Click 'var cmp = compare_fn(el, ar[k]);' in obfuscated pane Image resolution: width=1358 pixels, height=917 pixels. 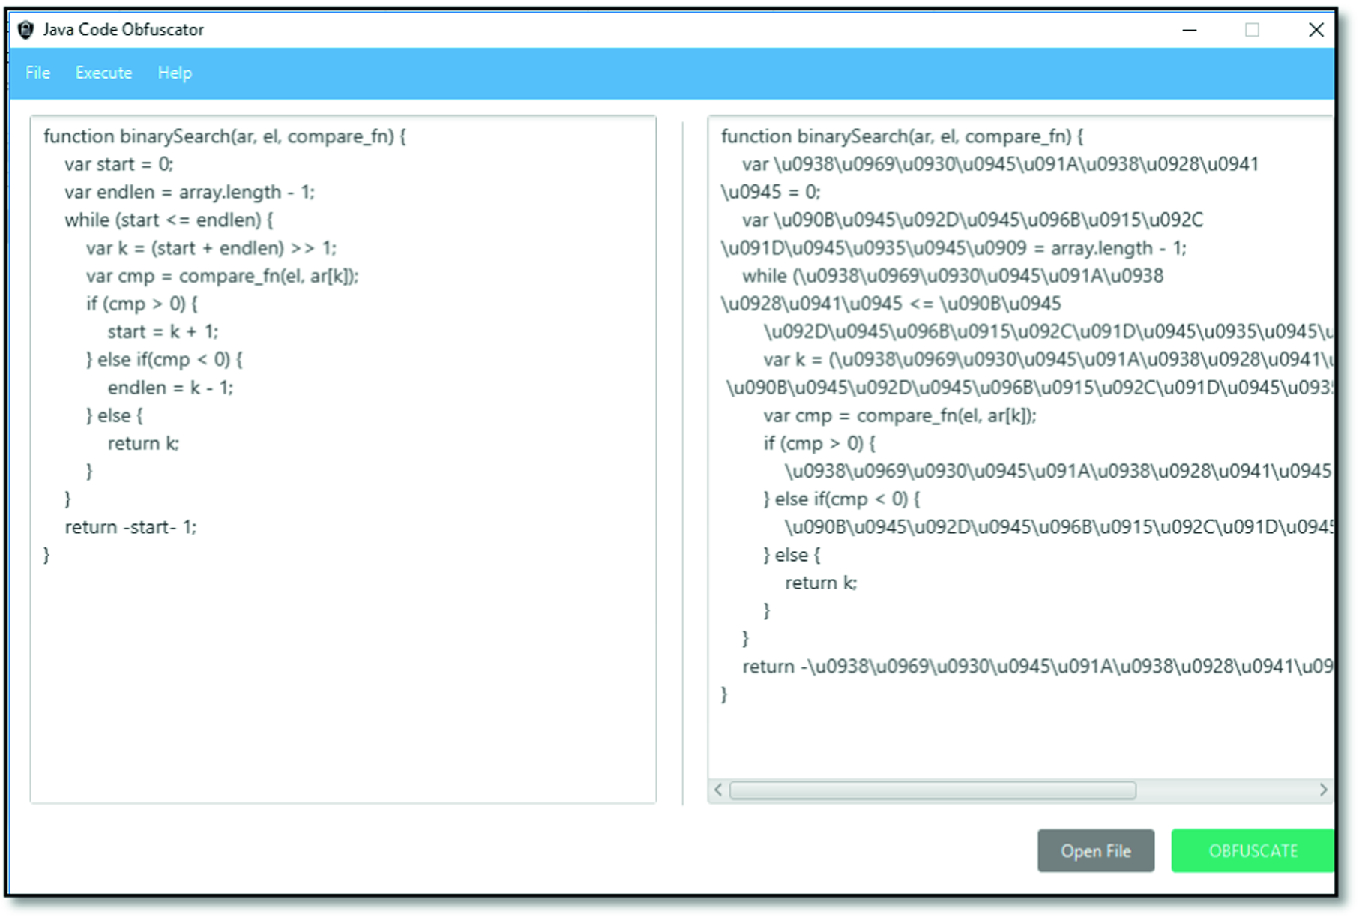click(900, 416)
